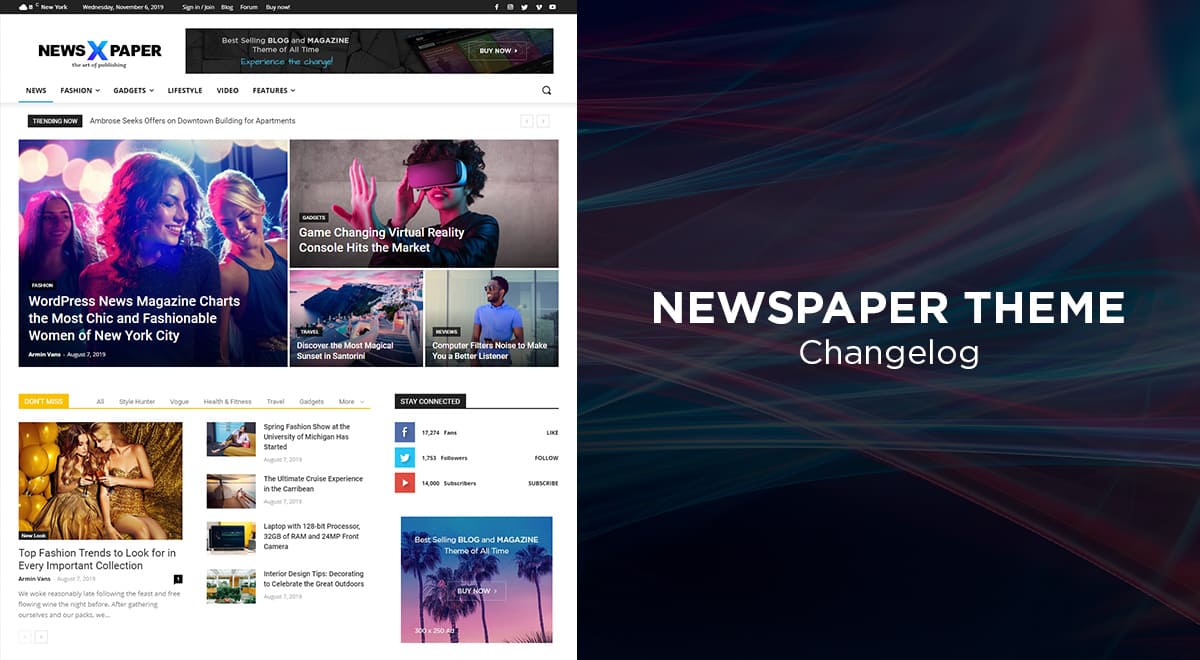The image size is (1200, 660).
Task: Click the comment count badge on fashion trends post
Action: pos(178,579)
